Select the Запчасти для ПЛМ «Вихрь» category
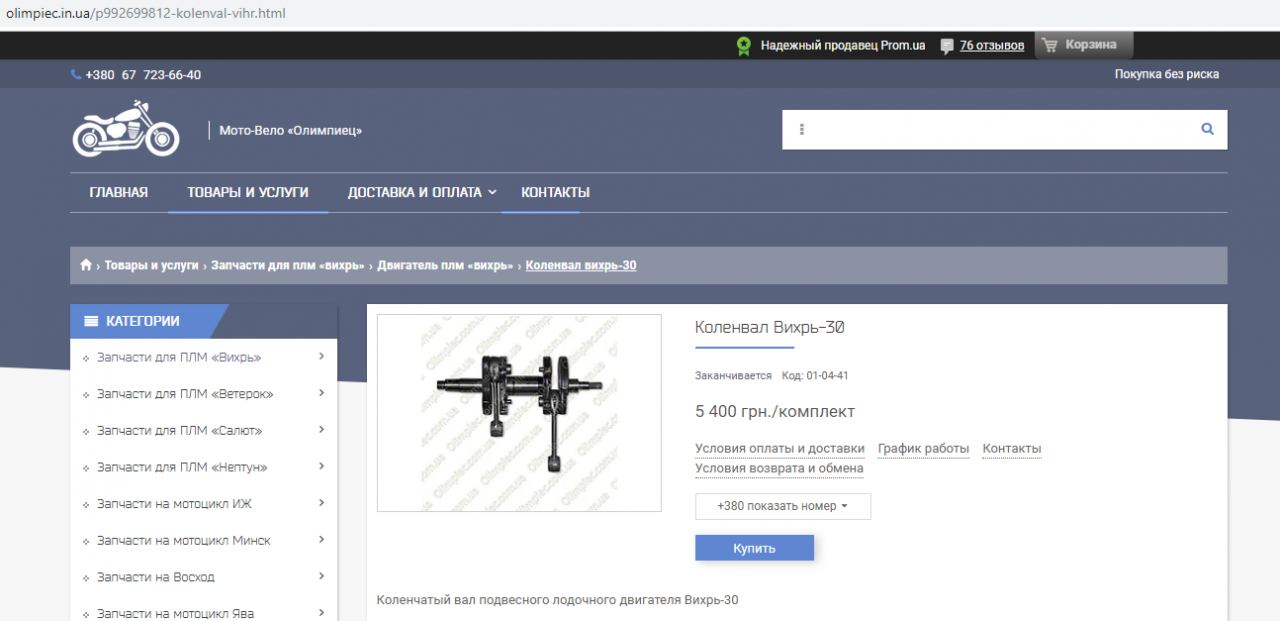This screenshot has width=1280, height=621. pos(179,357)
